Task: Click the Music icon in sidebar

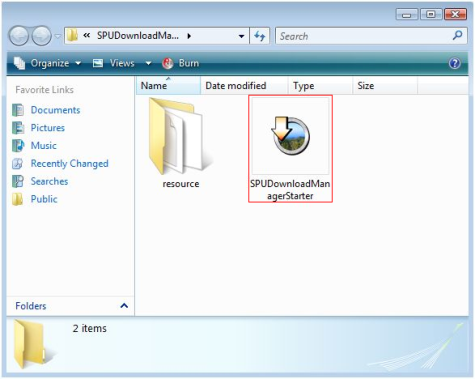Action: (18, 146)
